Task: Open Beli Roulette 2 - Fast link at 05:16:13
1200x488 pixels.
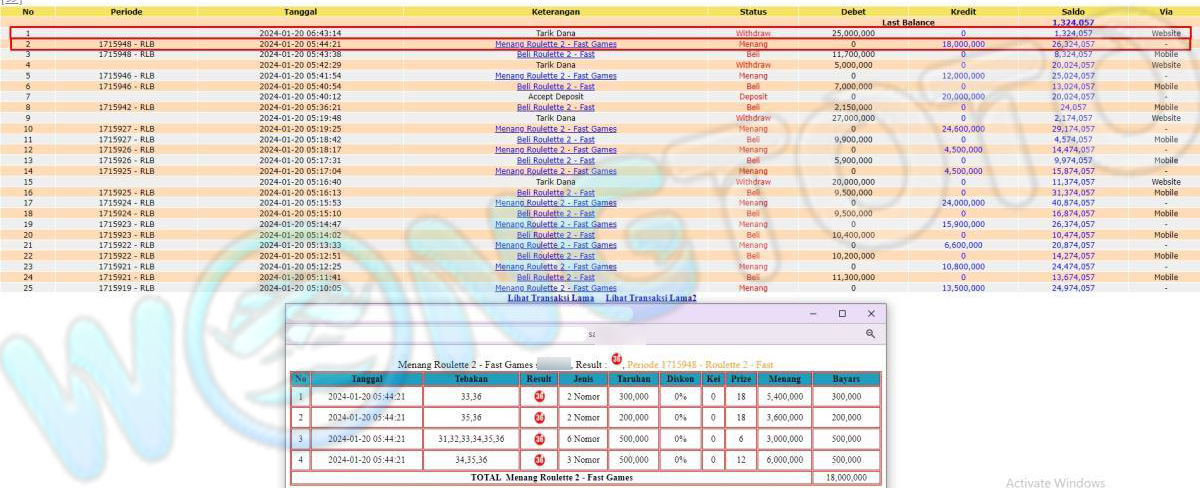Action: pos(555,192)
